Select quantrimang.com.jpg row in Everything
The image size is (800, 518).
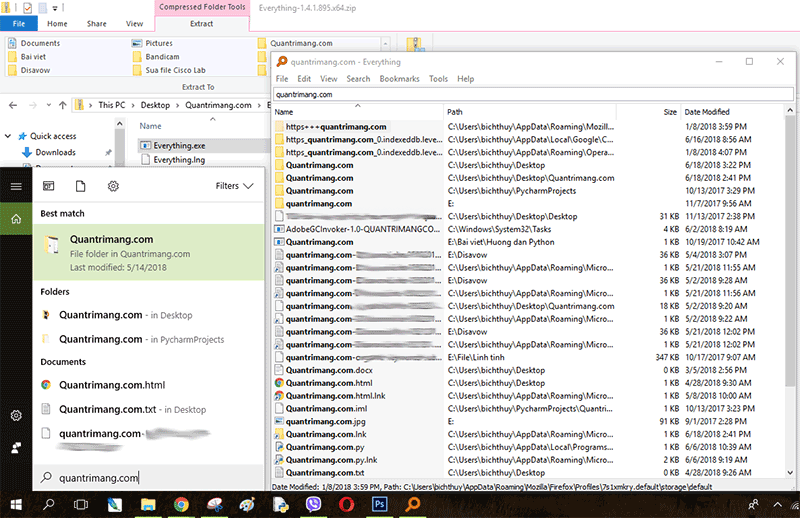click(527, 422)
